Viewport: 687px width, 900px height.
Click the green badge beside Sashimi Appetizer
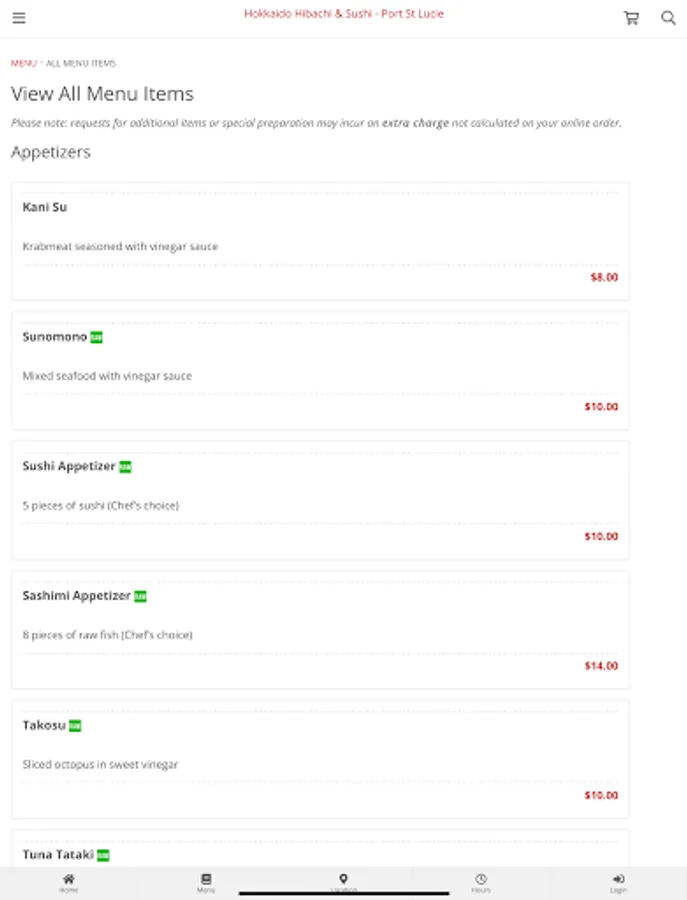pos(140,597)
